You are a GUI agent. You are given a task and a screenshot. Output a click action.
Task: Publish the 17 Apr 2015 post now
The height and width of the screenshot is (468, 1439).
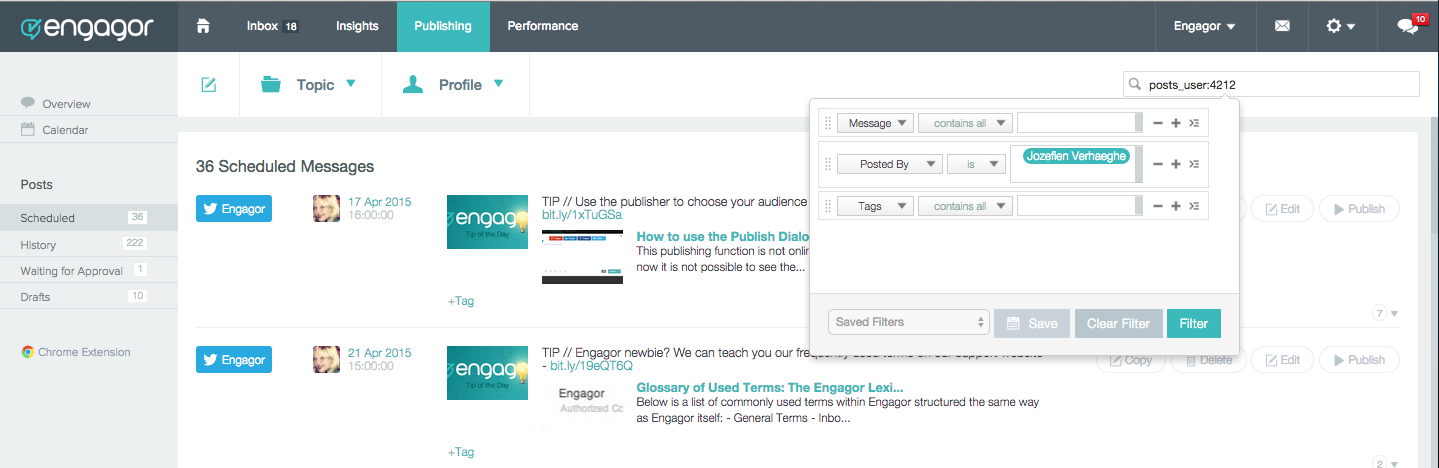1359,209
